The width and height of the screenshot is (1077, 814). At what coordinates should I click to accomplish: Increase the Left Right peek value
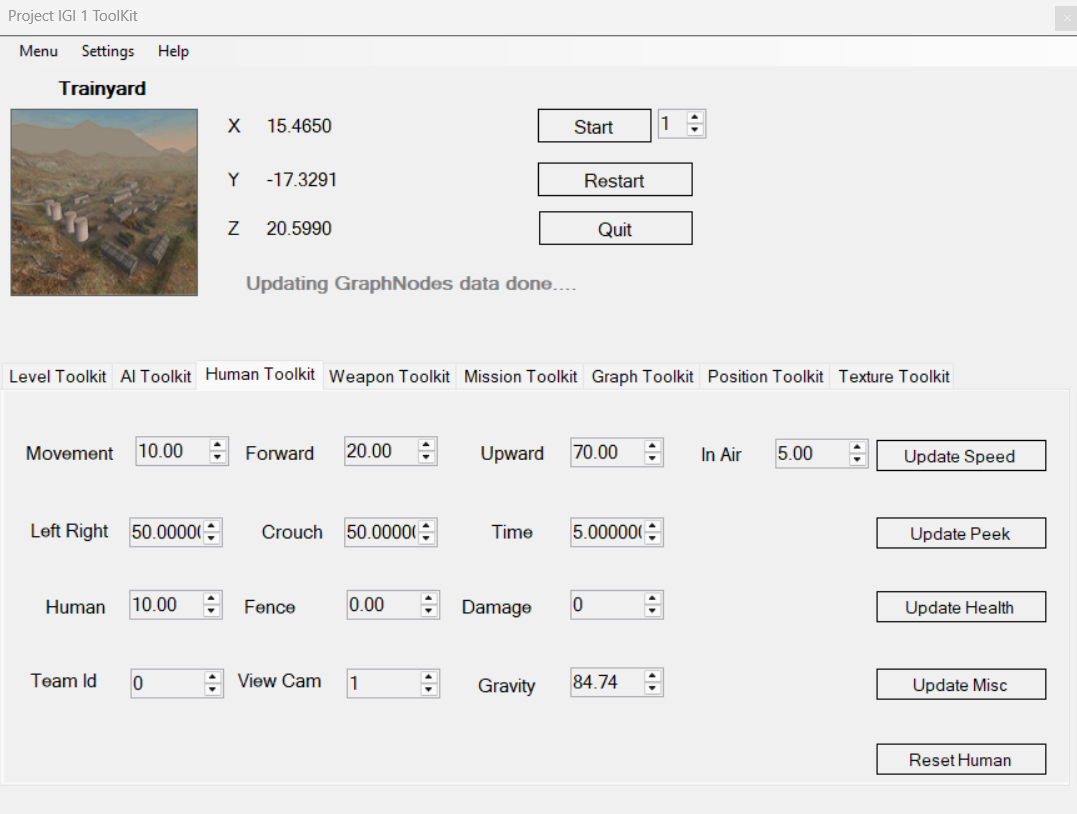[x=212, y=526]
